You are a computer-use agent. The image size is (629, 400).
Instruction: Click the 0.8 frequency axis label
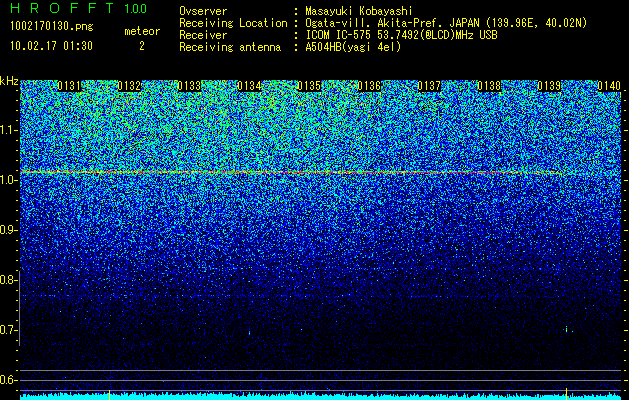coord(8,280)
